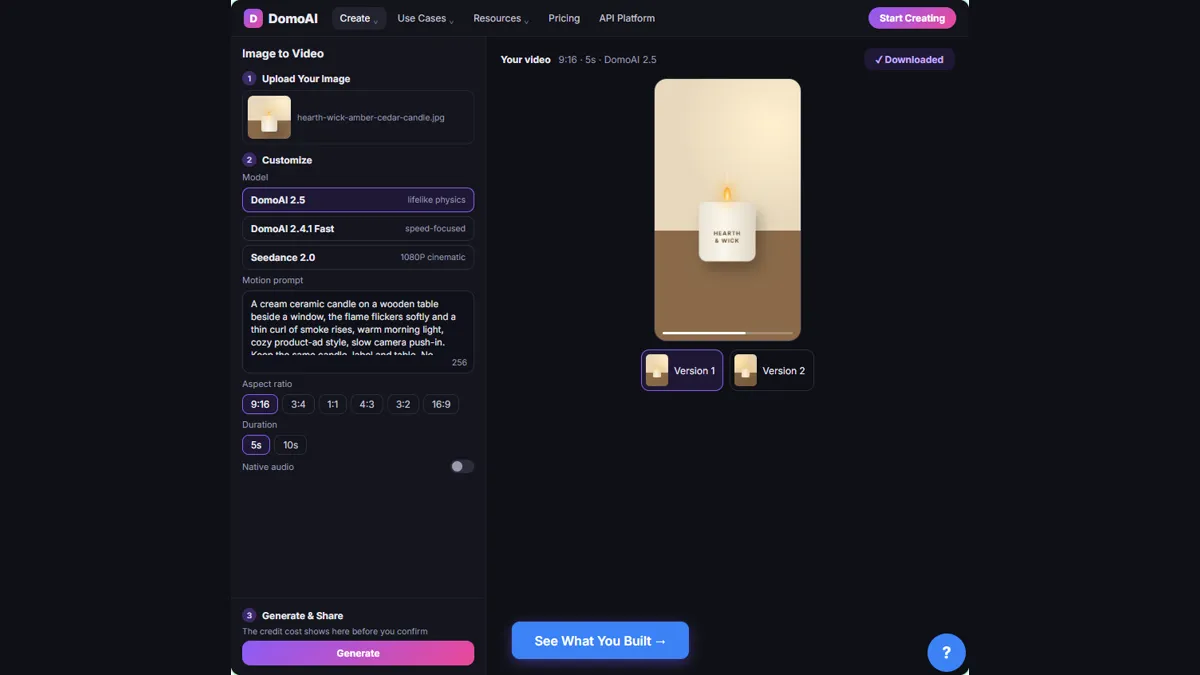Choose the 16:9 aspect ratio
The image size is (1200, 675).
coord(441,404)
